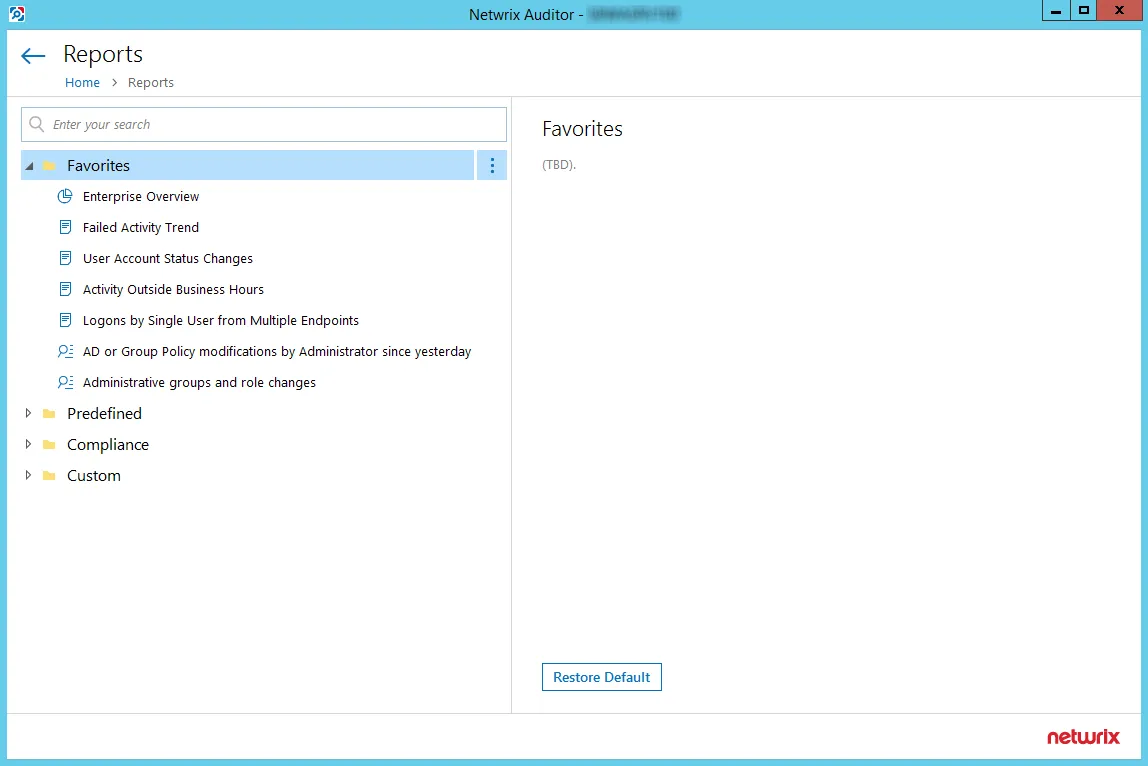Click the User Account Status Changes report icon
This screenshot has width=1148, height=766.
[65, 258]
